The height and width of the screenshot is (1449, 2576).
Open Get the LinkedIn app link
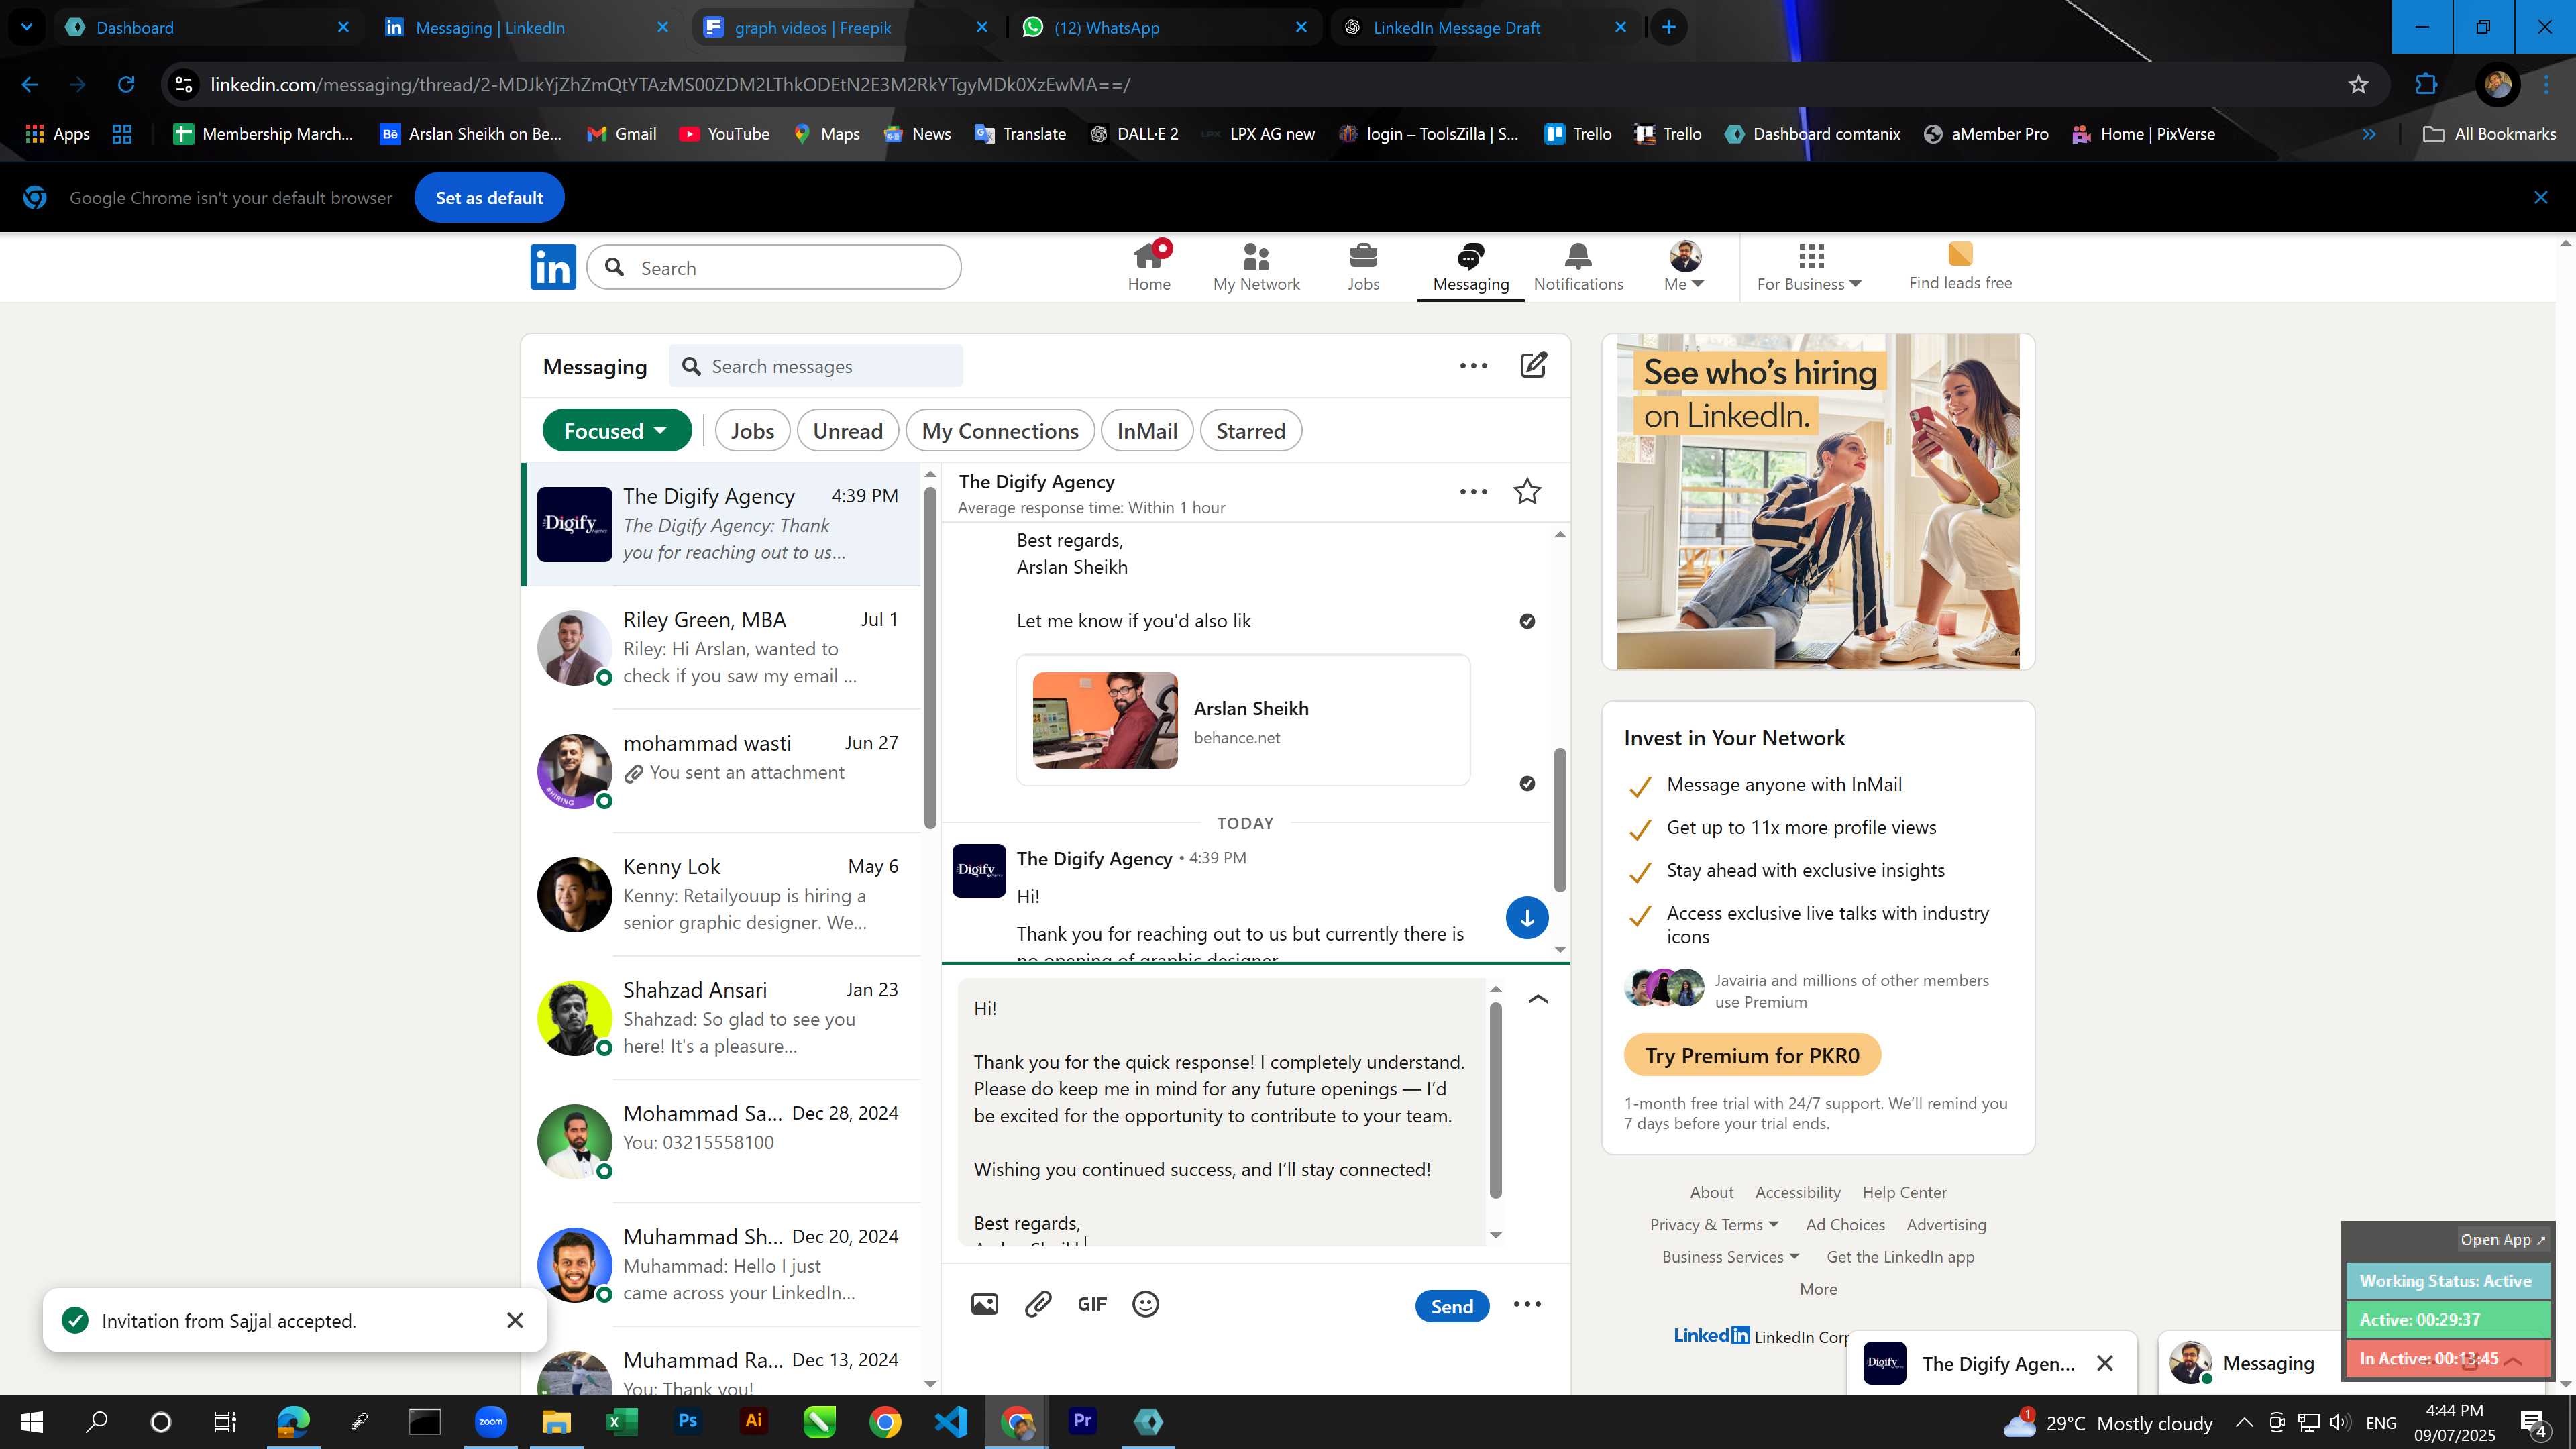[1900, 1257]
